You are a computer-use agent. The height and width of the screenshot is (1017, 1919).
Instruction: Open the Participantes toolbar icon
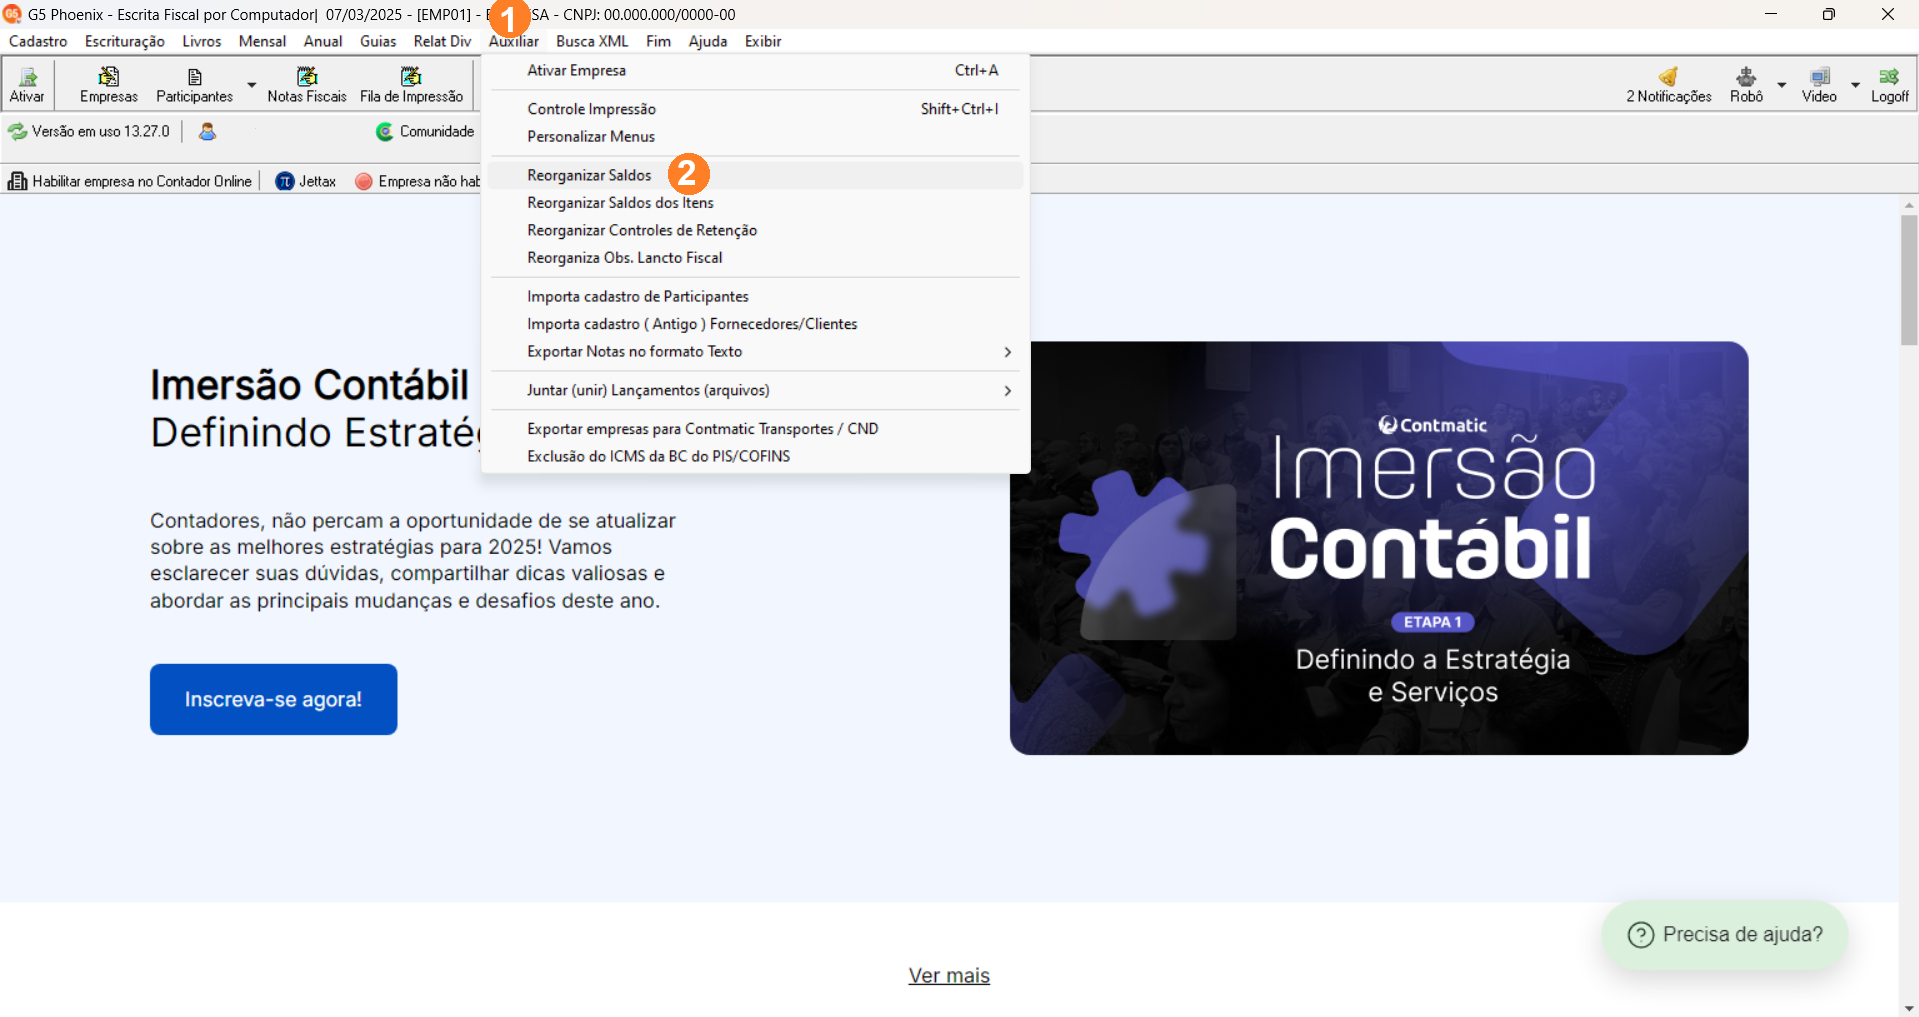click(x=194, y=85)
